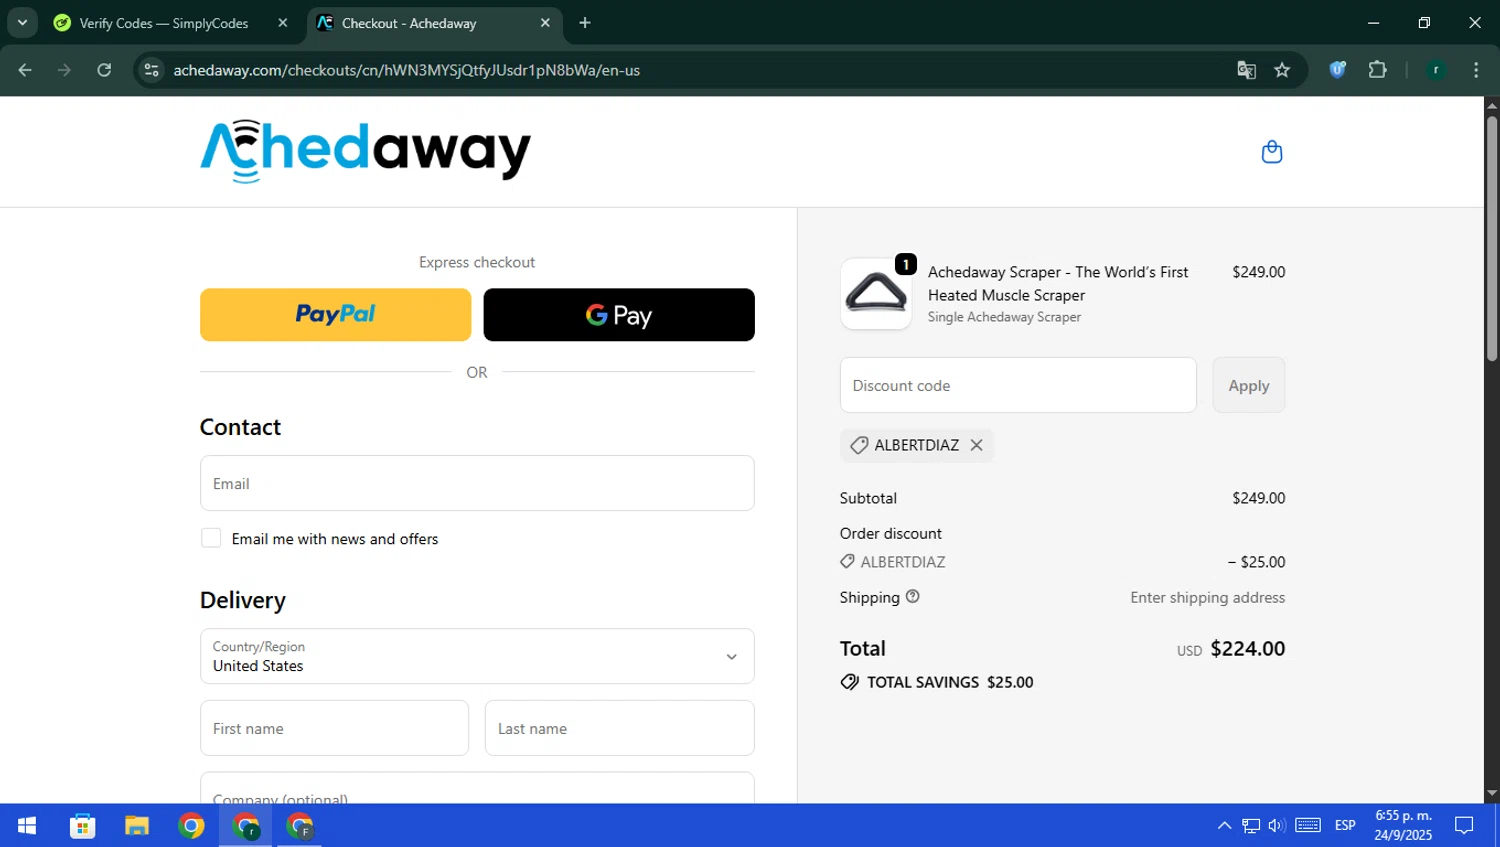Open the Extensions puzzle icon
1500x847 pixels.
tap(1377, 70)
